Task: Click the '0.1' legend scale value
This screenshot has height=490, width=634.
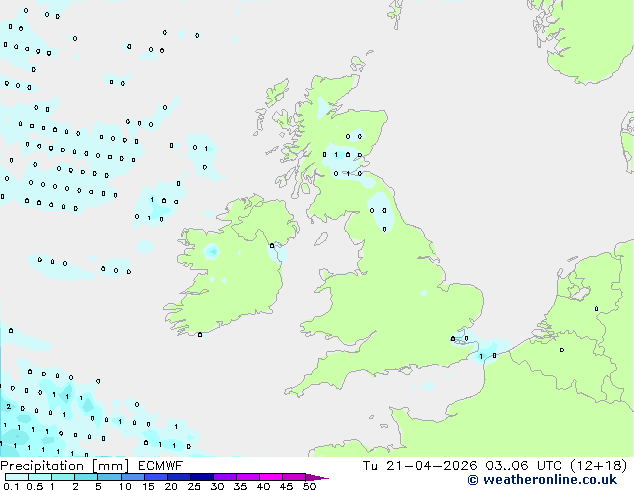Action: tap(11, 486)
